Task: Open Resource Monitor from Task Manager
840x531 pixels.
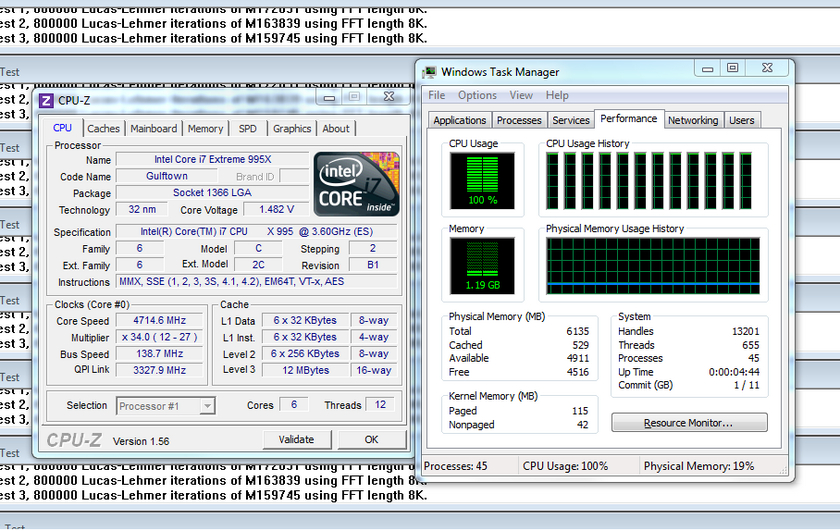Action: coord(689,423)
